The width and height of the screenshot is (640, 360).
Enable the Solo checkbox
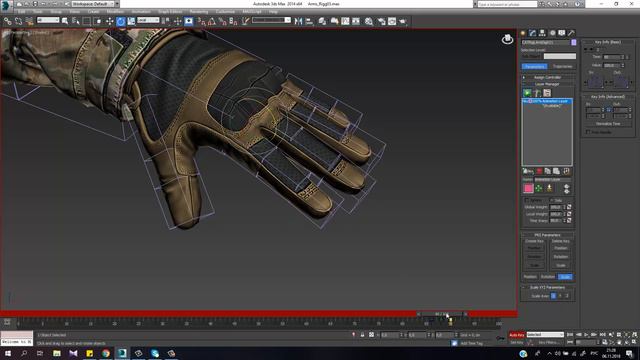pyautogui.click(x=551, y=200)
